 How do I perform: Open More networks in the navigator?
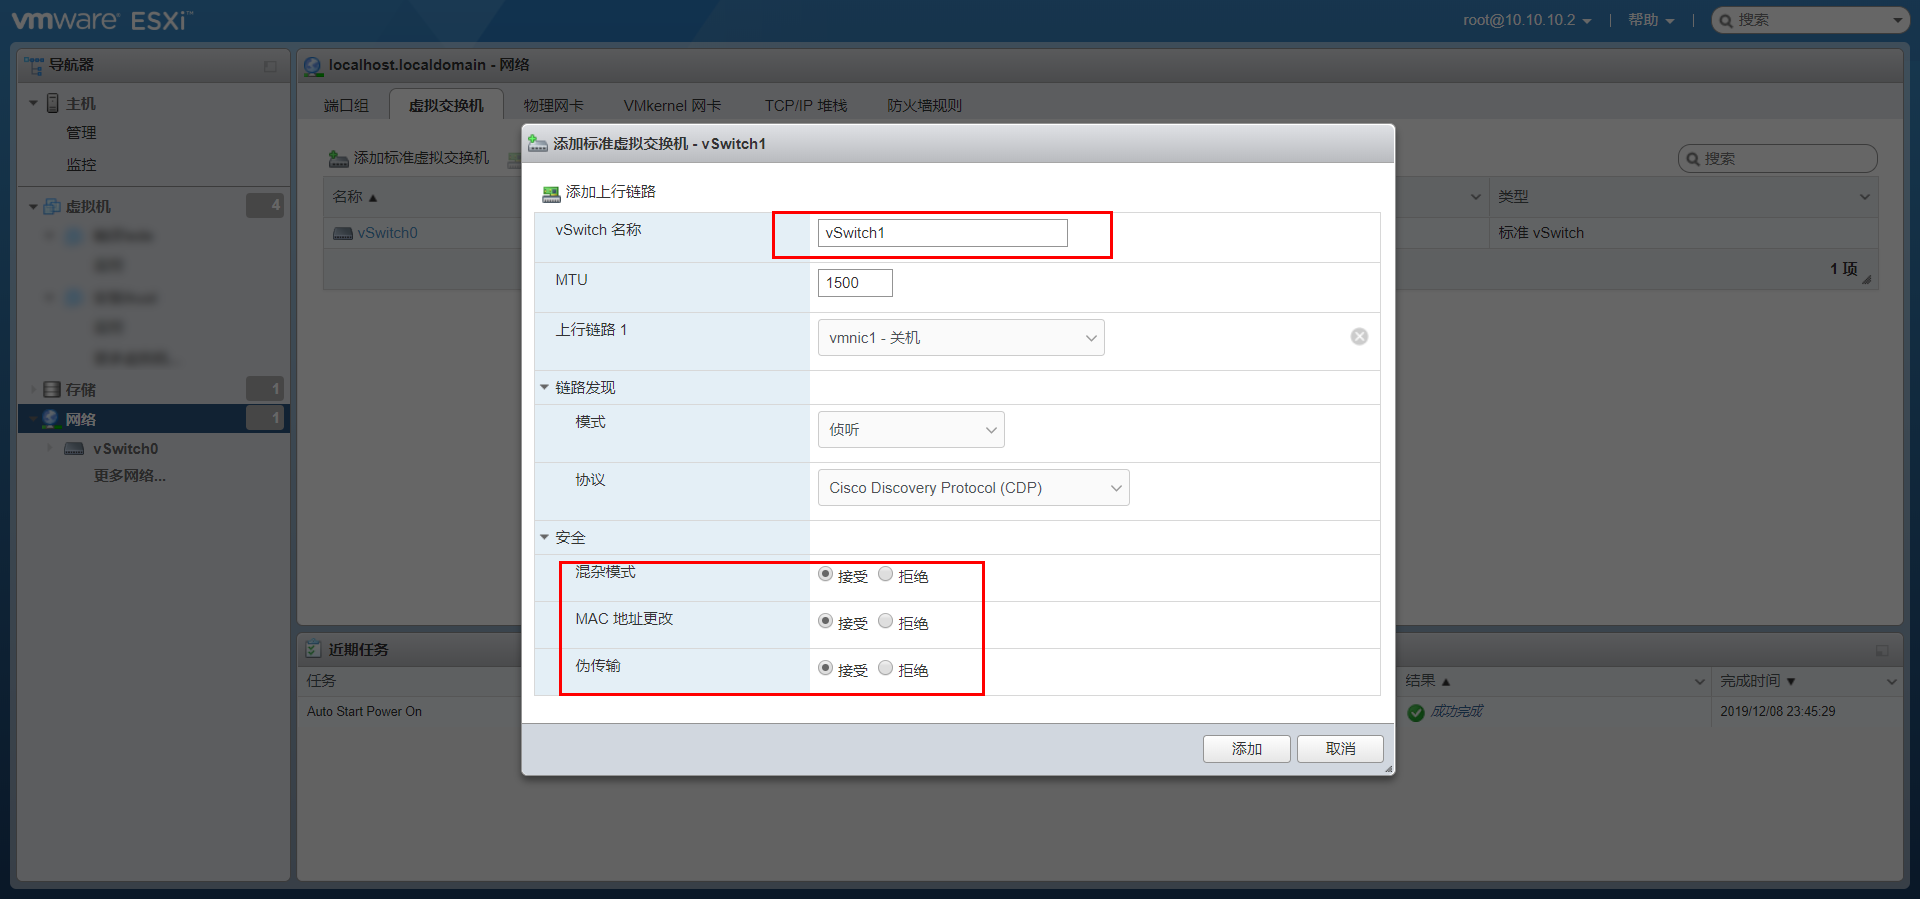tap(130, 476)
